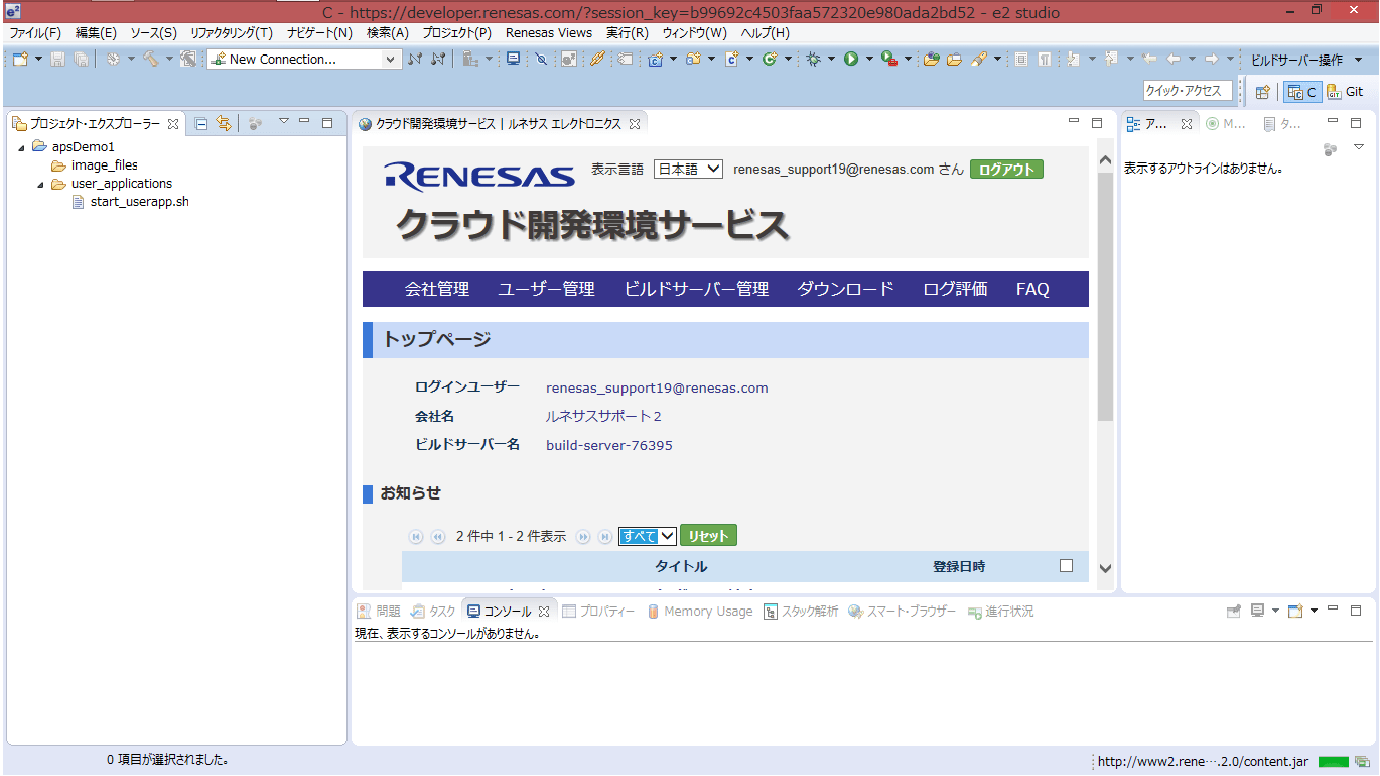Image resolution: width=1380 pixels, height=776 pixels.
Task: Click the Search flashlight icon
Action: click(x=979, y=59)
